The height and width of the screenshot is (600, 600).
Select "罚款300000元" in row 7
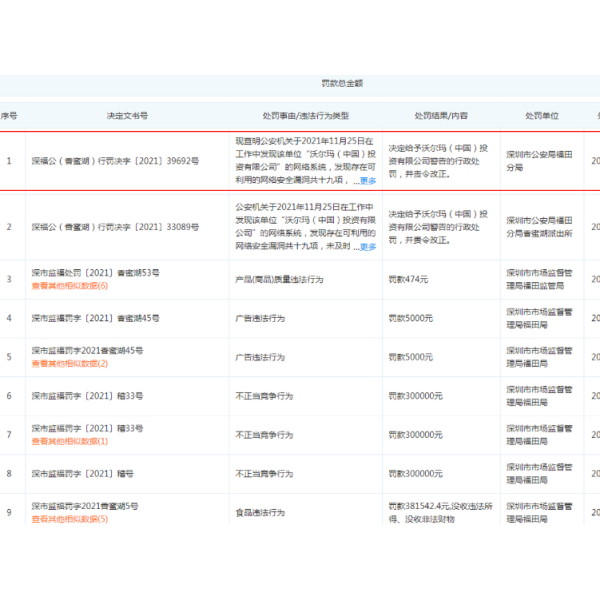pos(416,435)
